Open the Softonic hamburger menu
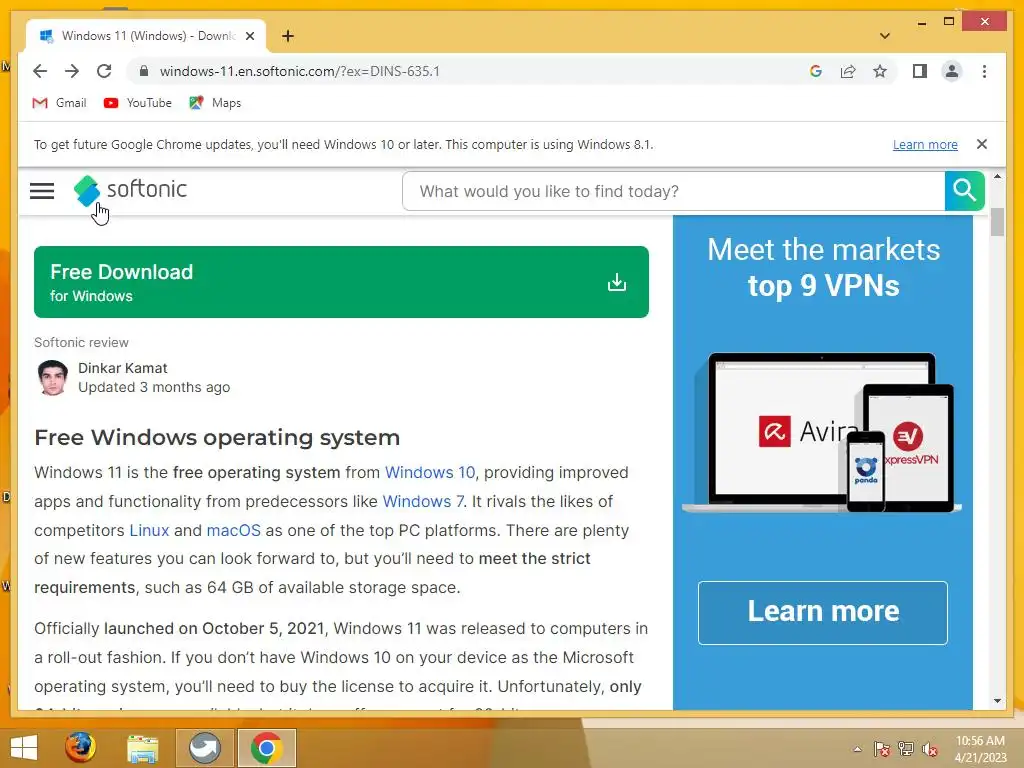This screenshot has width=1024, height=768. tap(42, 191)
